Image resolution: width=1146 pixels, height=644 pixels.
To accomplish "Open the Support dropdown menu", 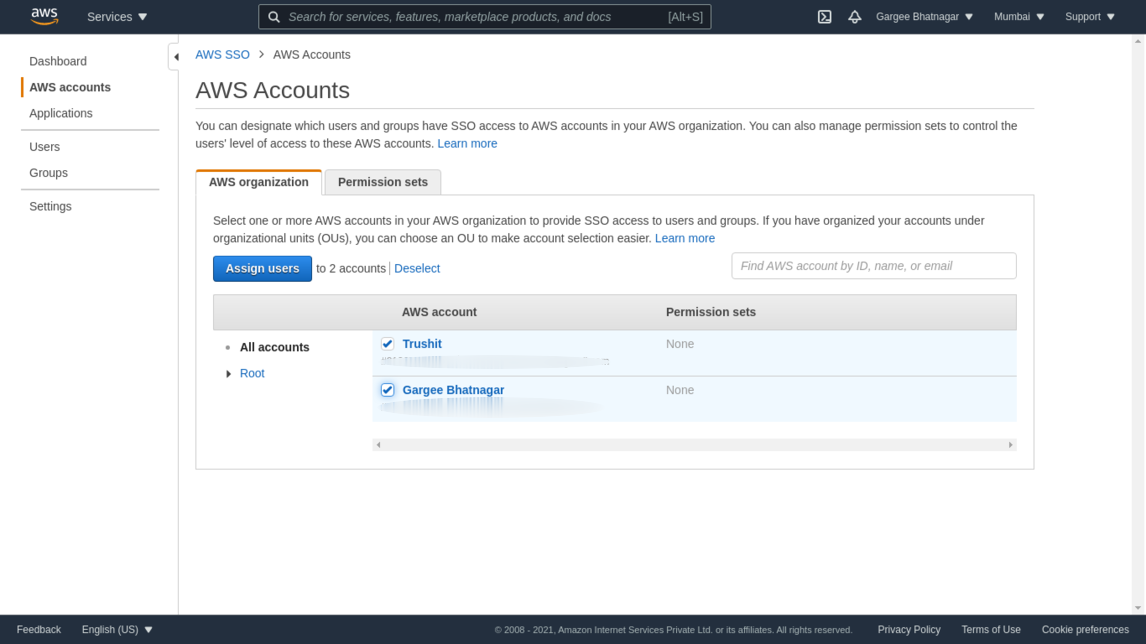I will tap(1089, 17).
